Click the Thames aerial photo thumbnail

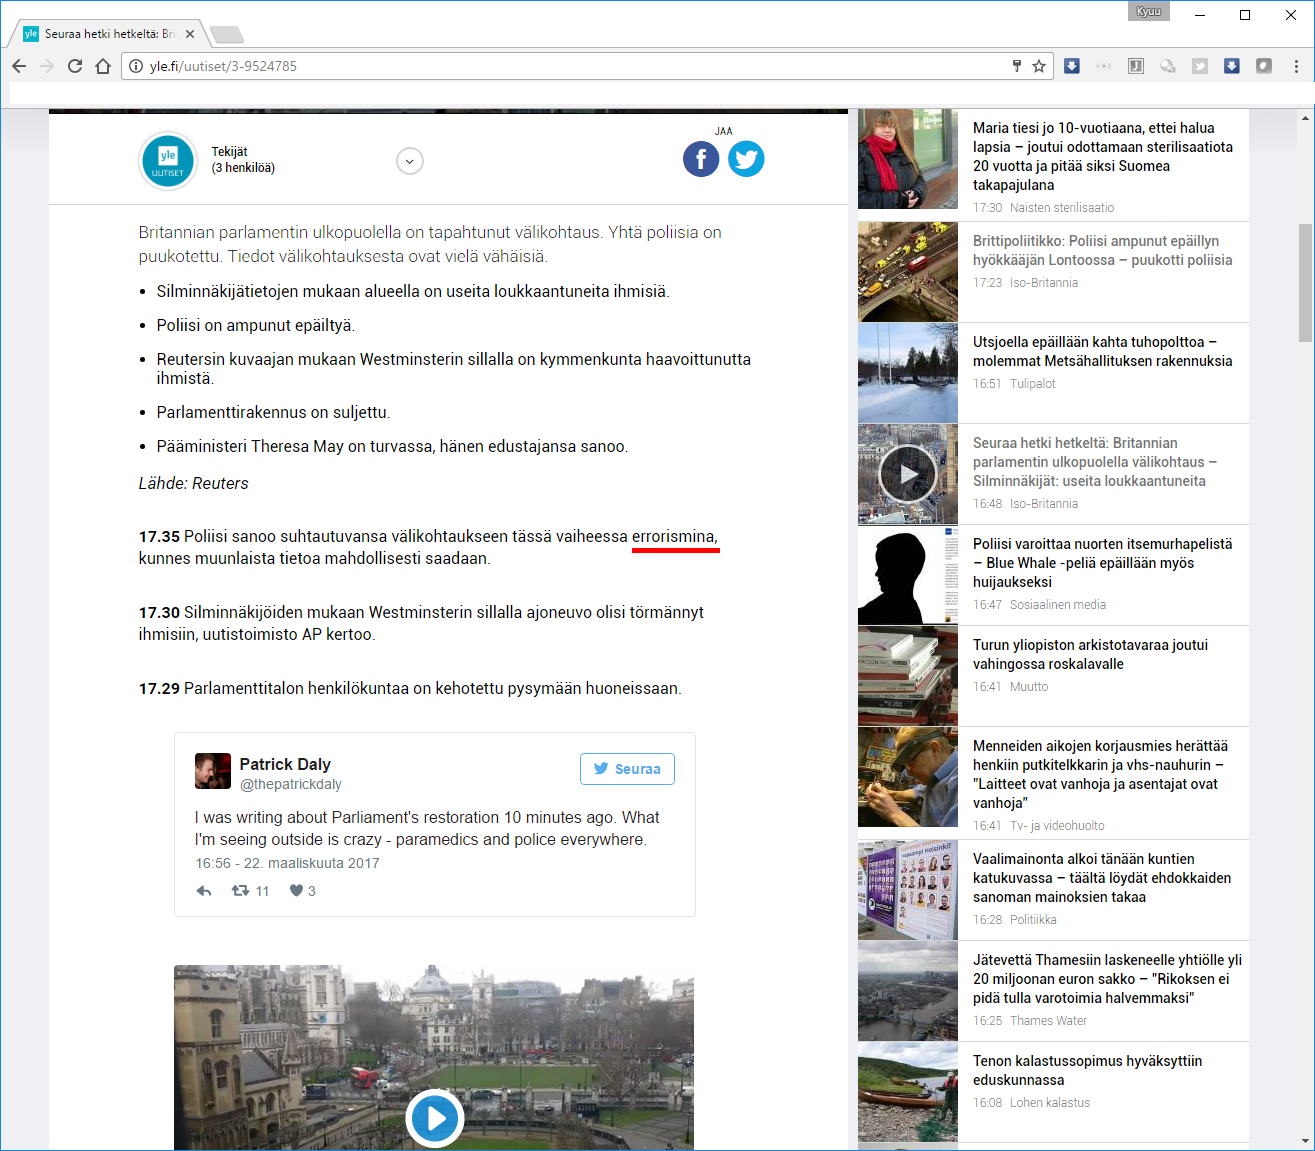(x=907, y=991)
